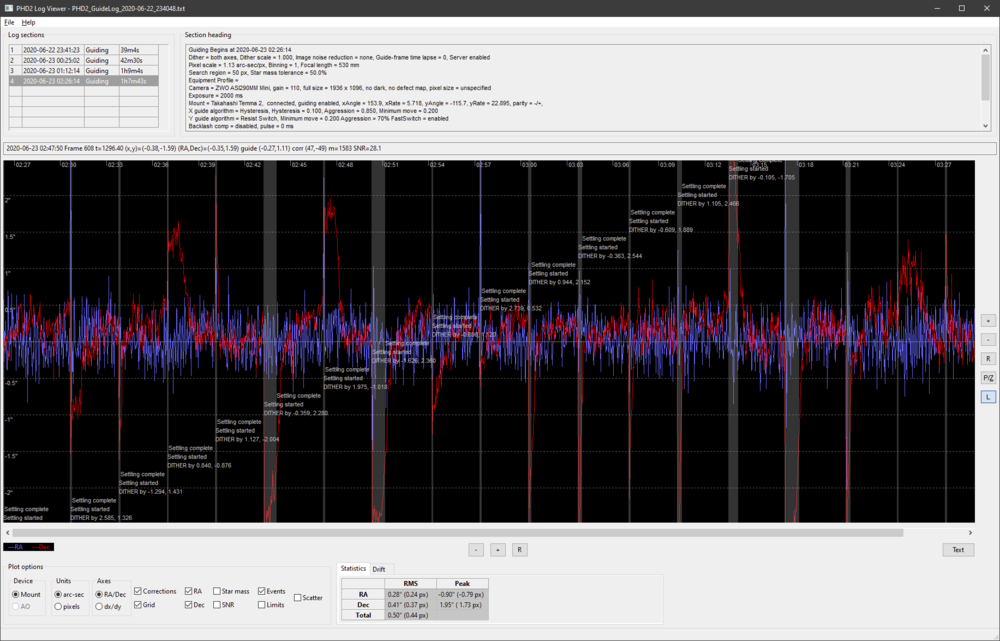Select the dx/dy axes radio button
Screen dimensions: 1000x641
[x=101, y=606]
